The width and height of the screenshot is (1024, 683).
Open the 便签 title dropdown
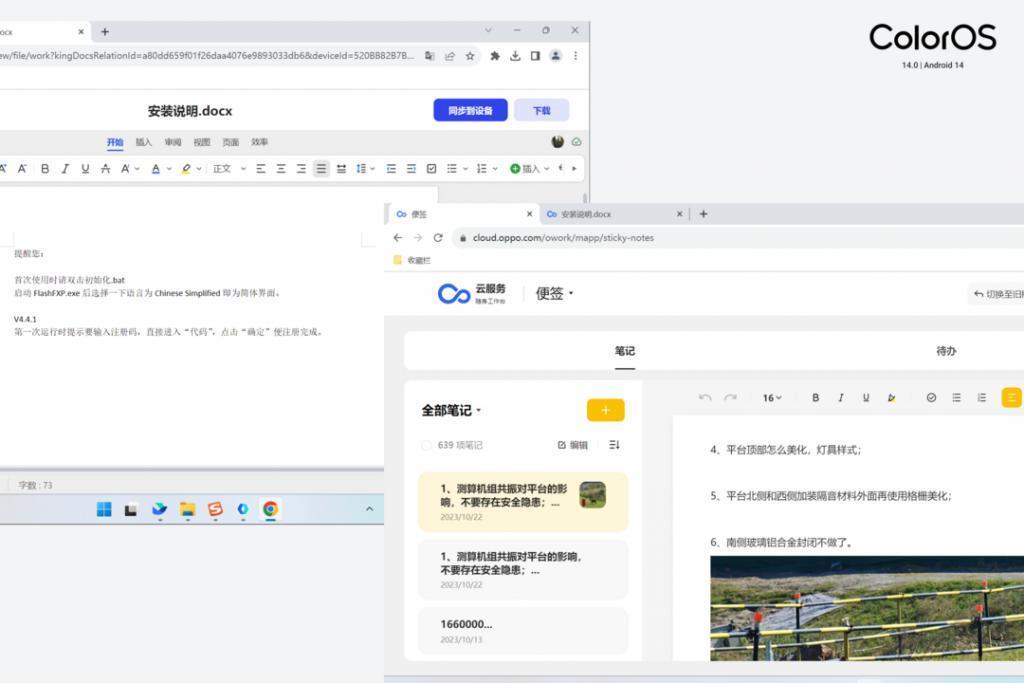[555, 292]
